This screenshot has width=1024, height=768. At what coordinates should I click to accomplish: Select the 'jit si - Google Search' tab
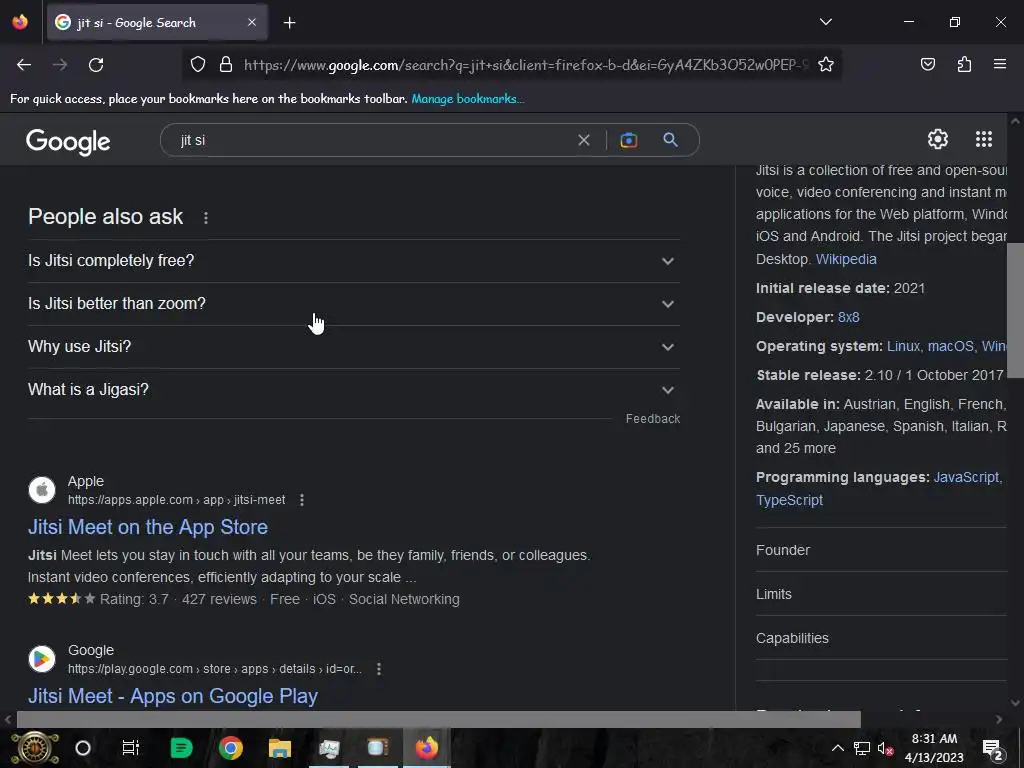(157, 23)
